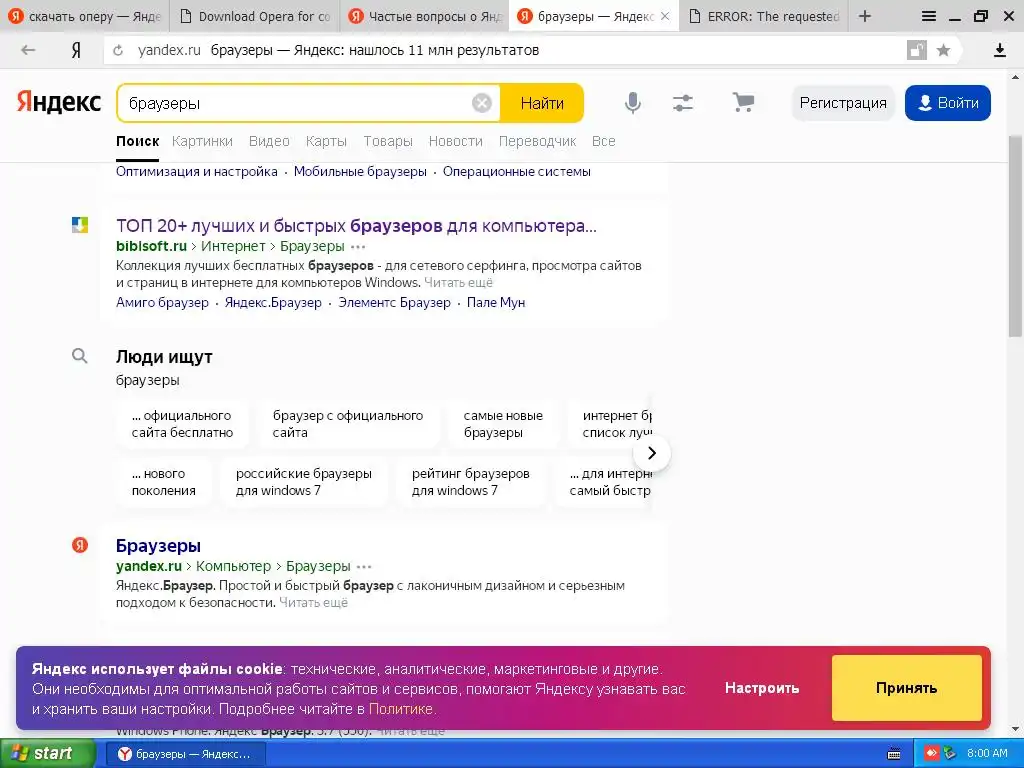
Task: Show more related searches with the chevron arrow
Action: pyautogui.click(x=652, y=453)
